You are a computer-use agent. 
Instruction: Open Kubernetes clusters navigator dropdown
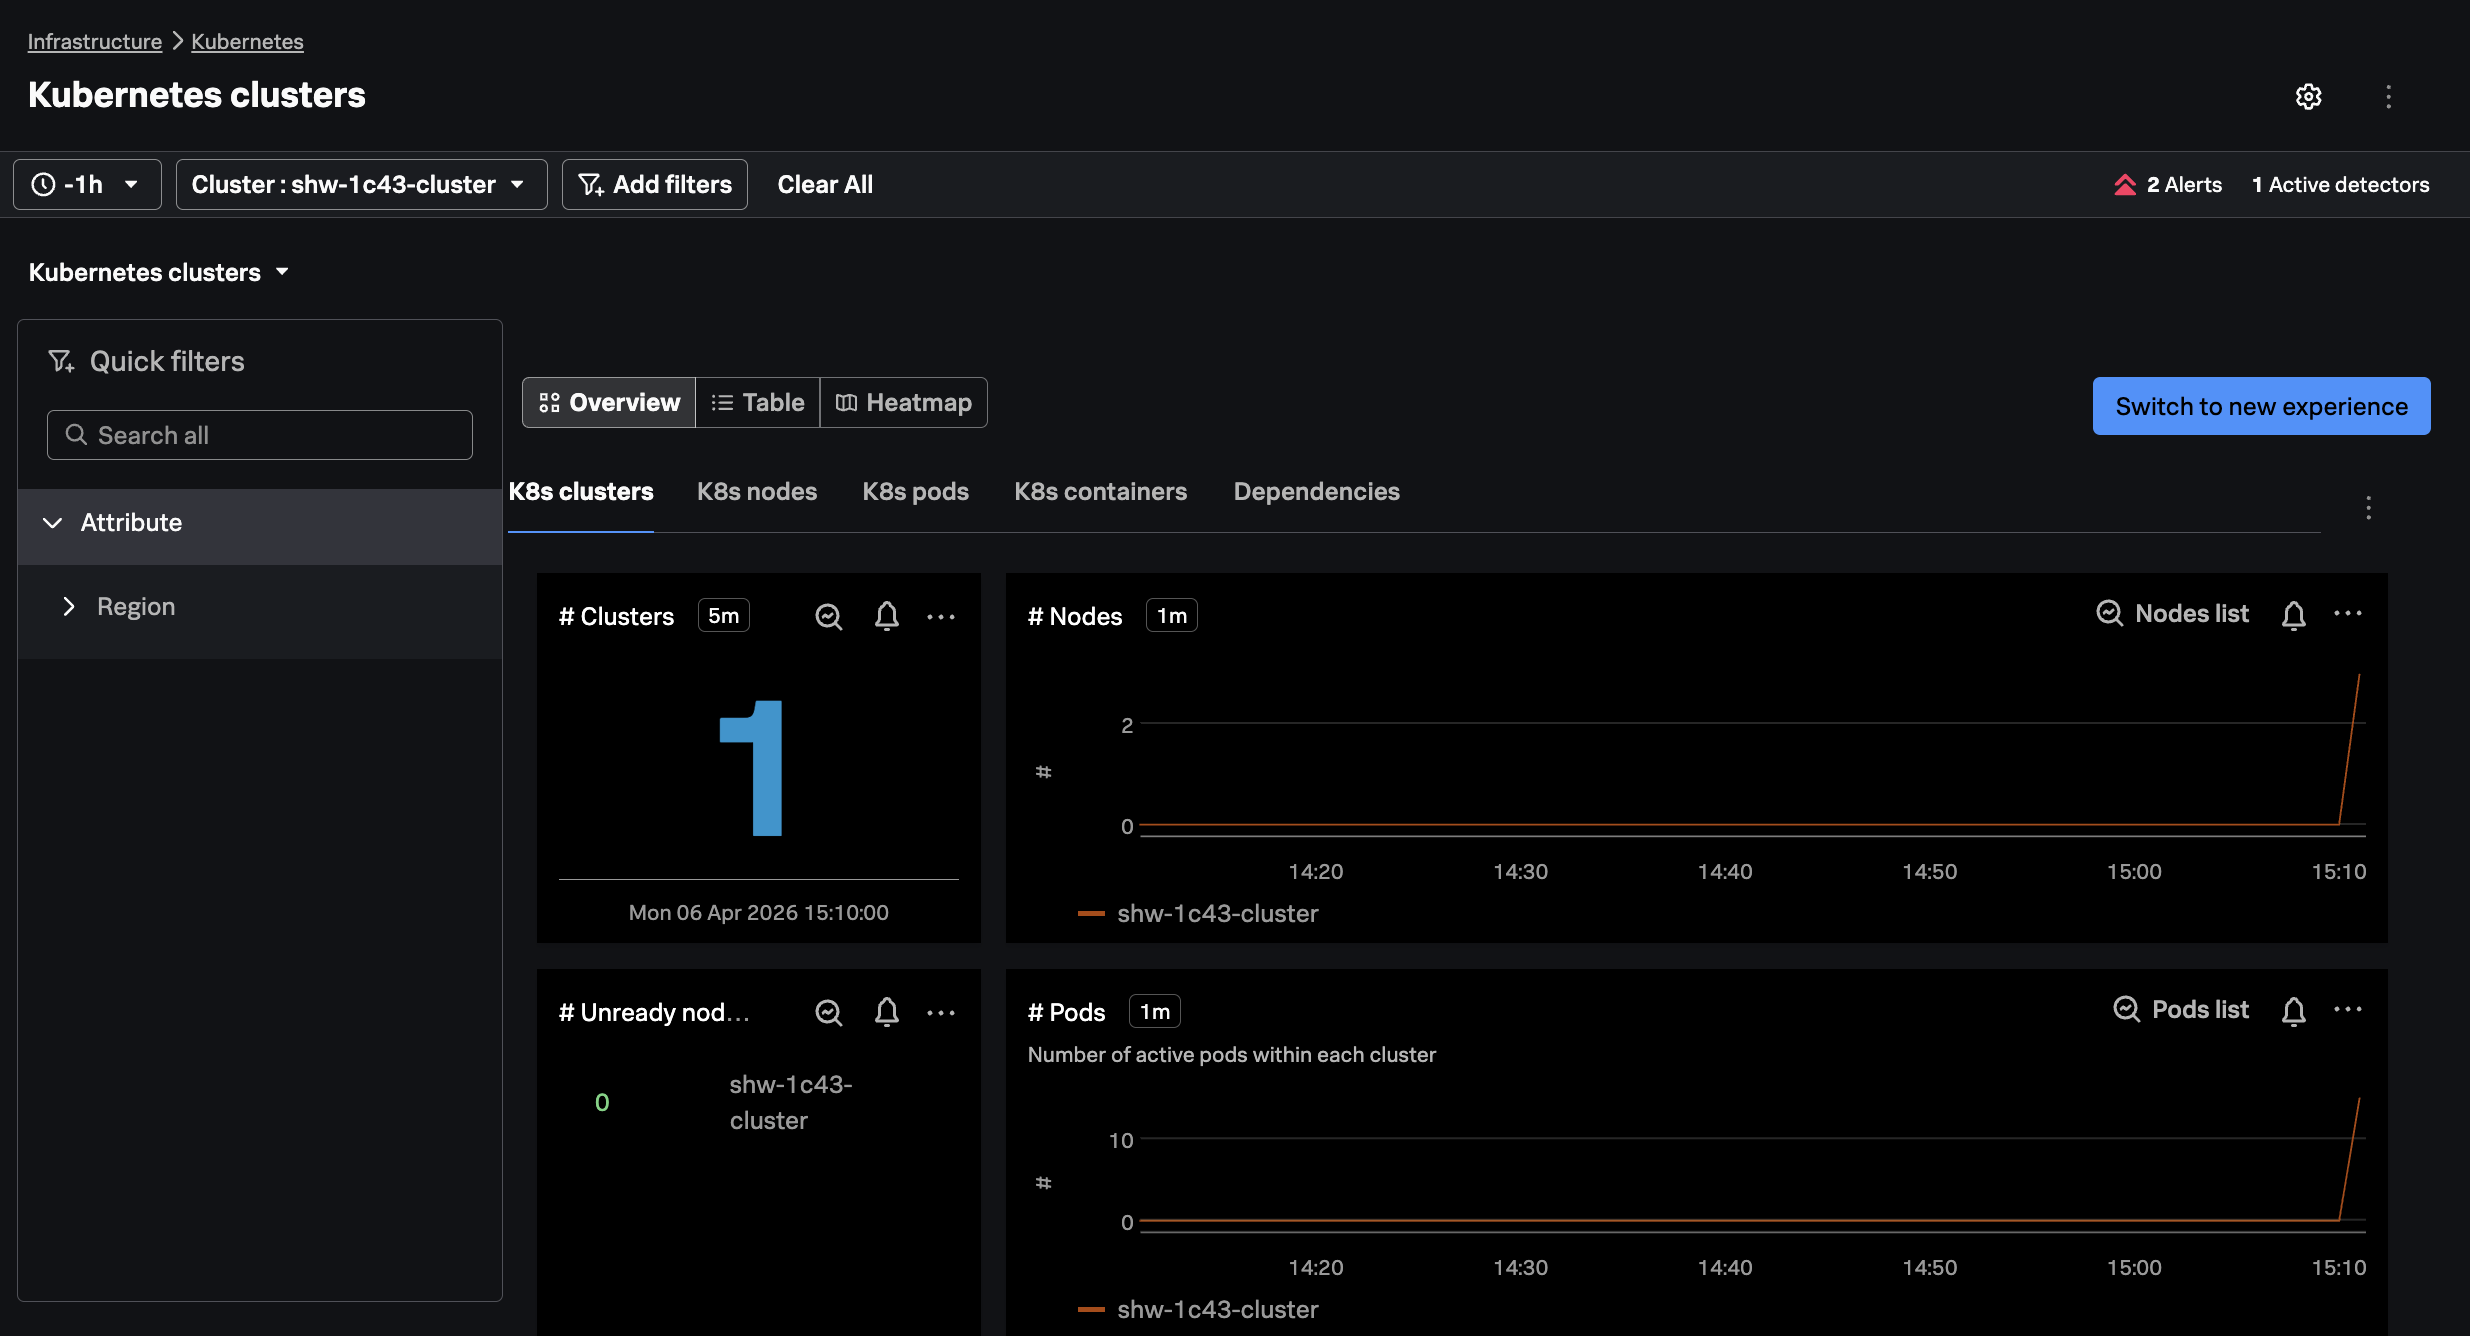point(159,272)
